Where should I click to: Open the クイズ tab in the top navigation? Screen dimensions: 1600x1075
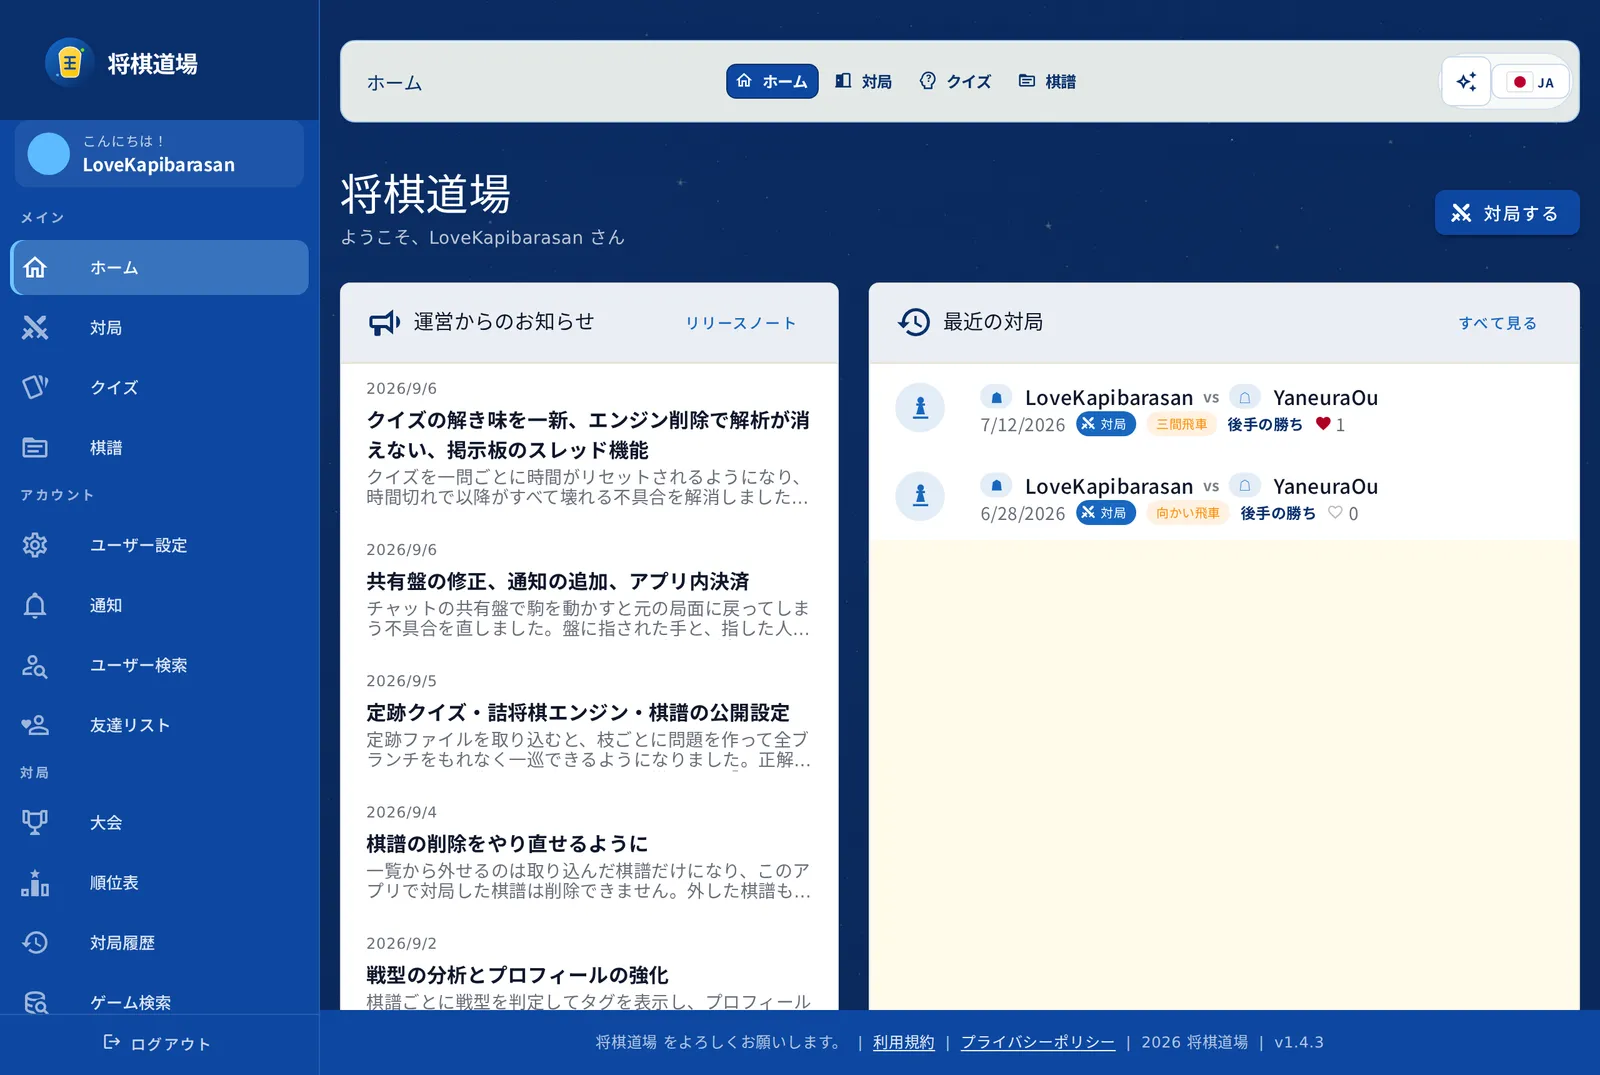pos(955,82)
